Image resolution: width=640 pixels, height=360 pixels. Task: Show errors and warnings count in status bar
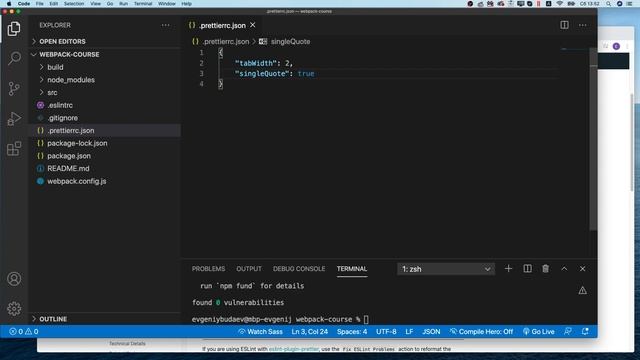click(24, 331)
